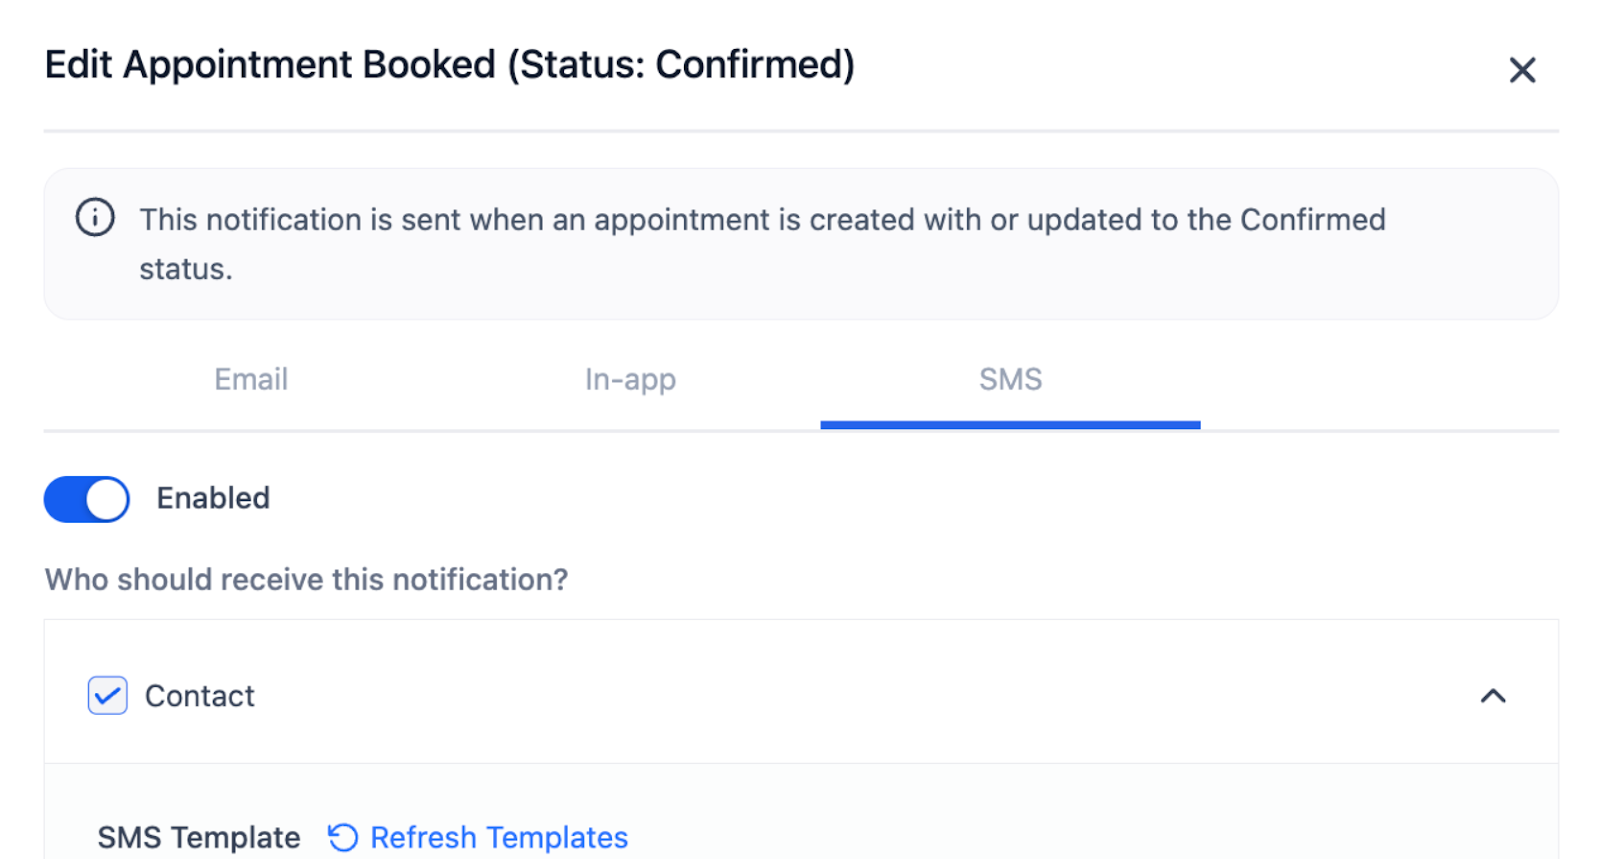
Task: Disable the Enabled toggle switch
Action: 87,499
